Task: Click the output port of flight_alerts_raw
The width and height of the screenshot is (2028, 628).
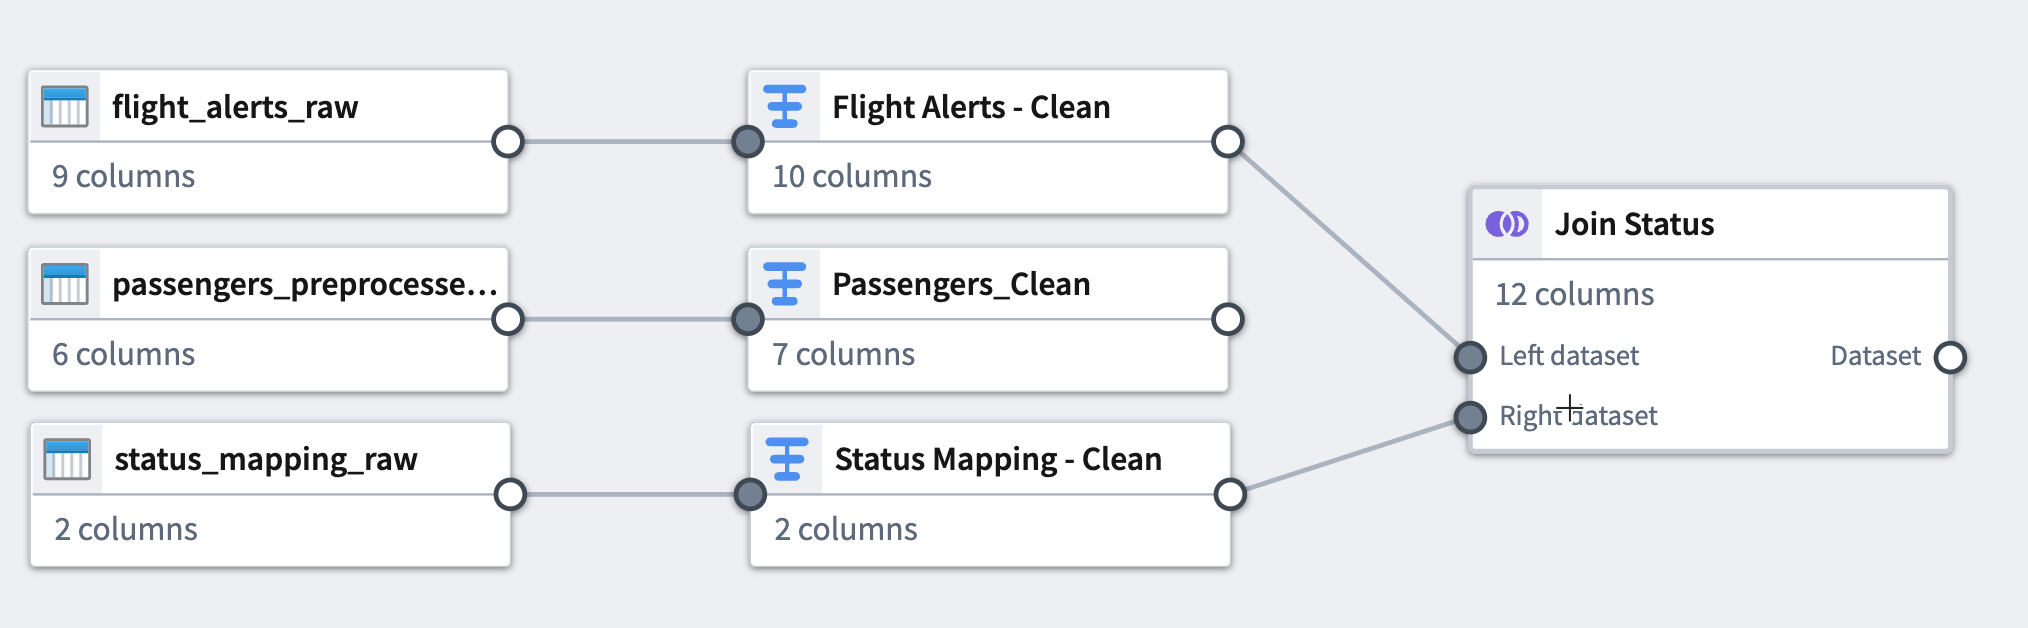Action: (x=510, y=142)
